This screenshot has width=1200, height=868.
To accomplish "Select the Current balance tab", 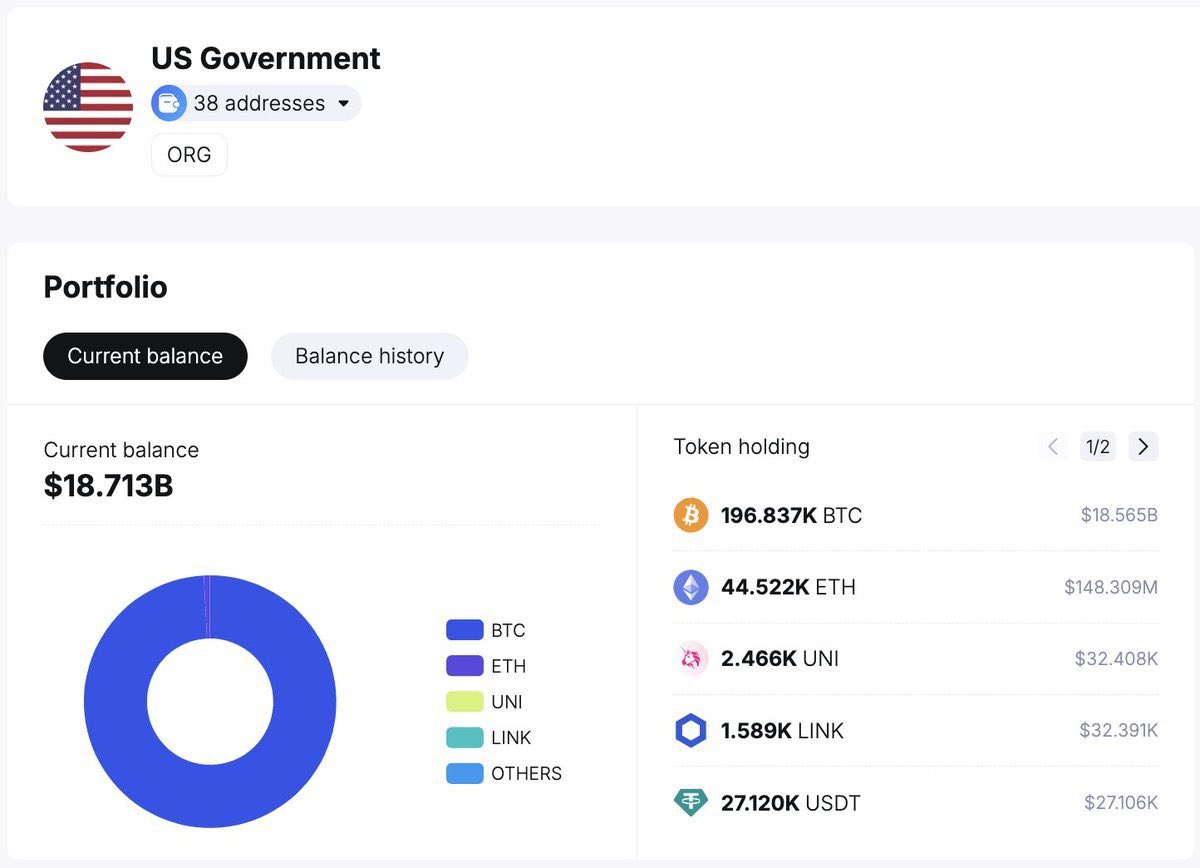I will click(x=145, y=356).
